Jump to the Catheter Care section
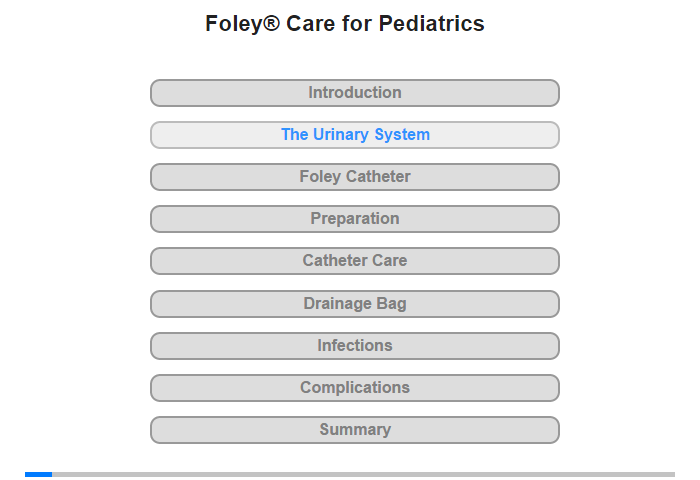700x480 pixels. tap(354, 261)
